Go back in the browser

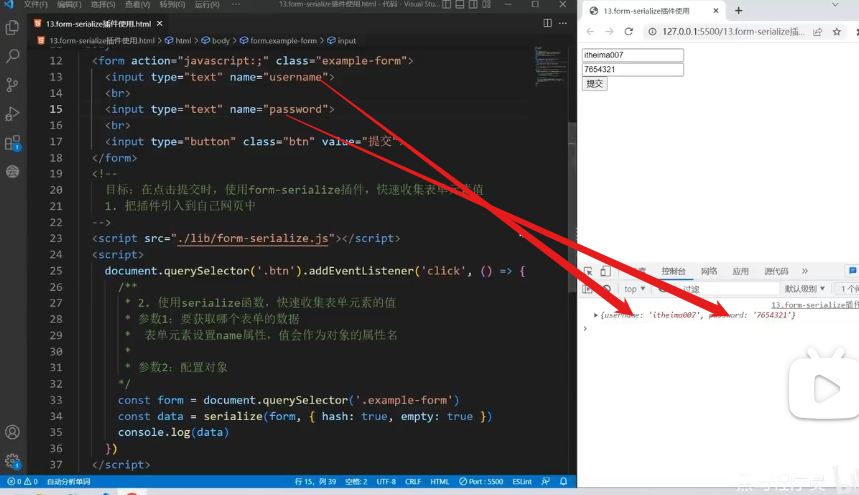[x=590, y=32]
